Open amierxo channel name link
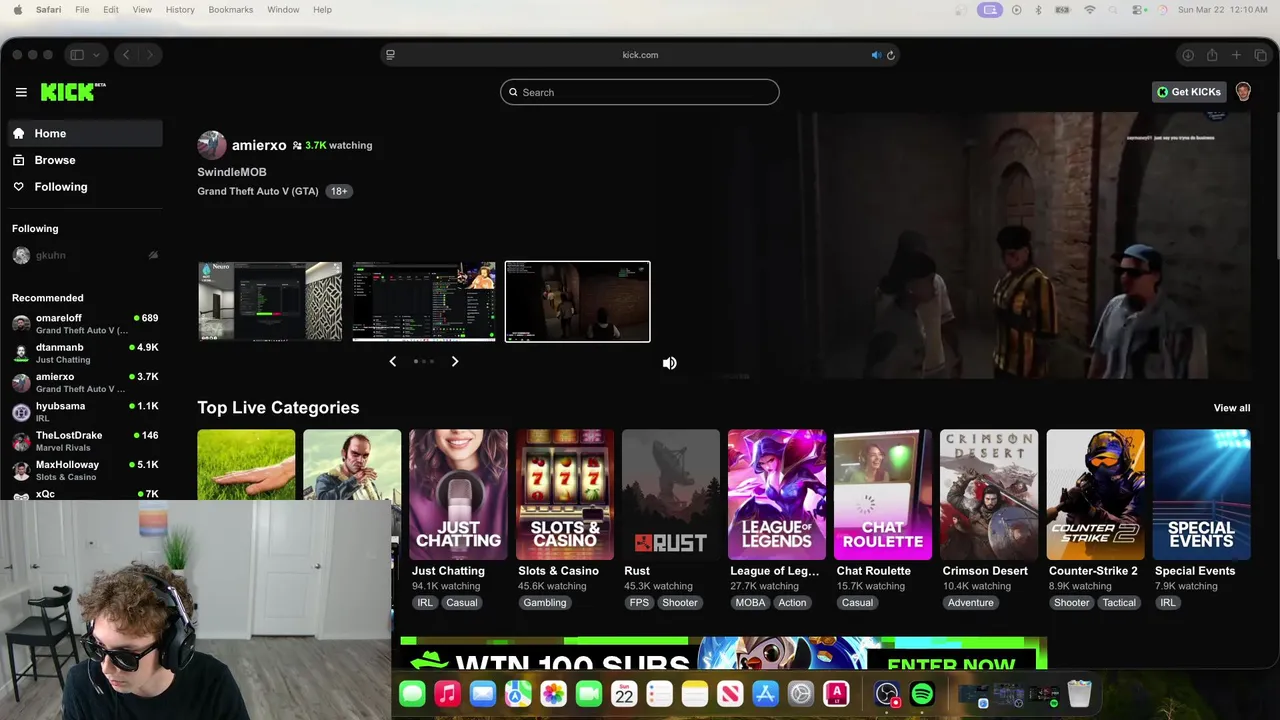Screen dimensions: 1280x720 pos(259,145)
